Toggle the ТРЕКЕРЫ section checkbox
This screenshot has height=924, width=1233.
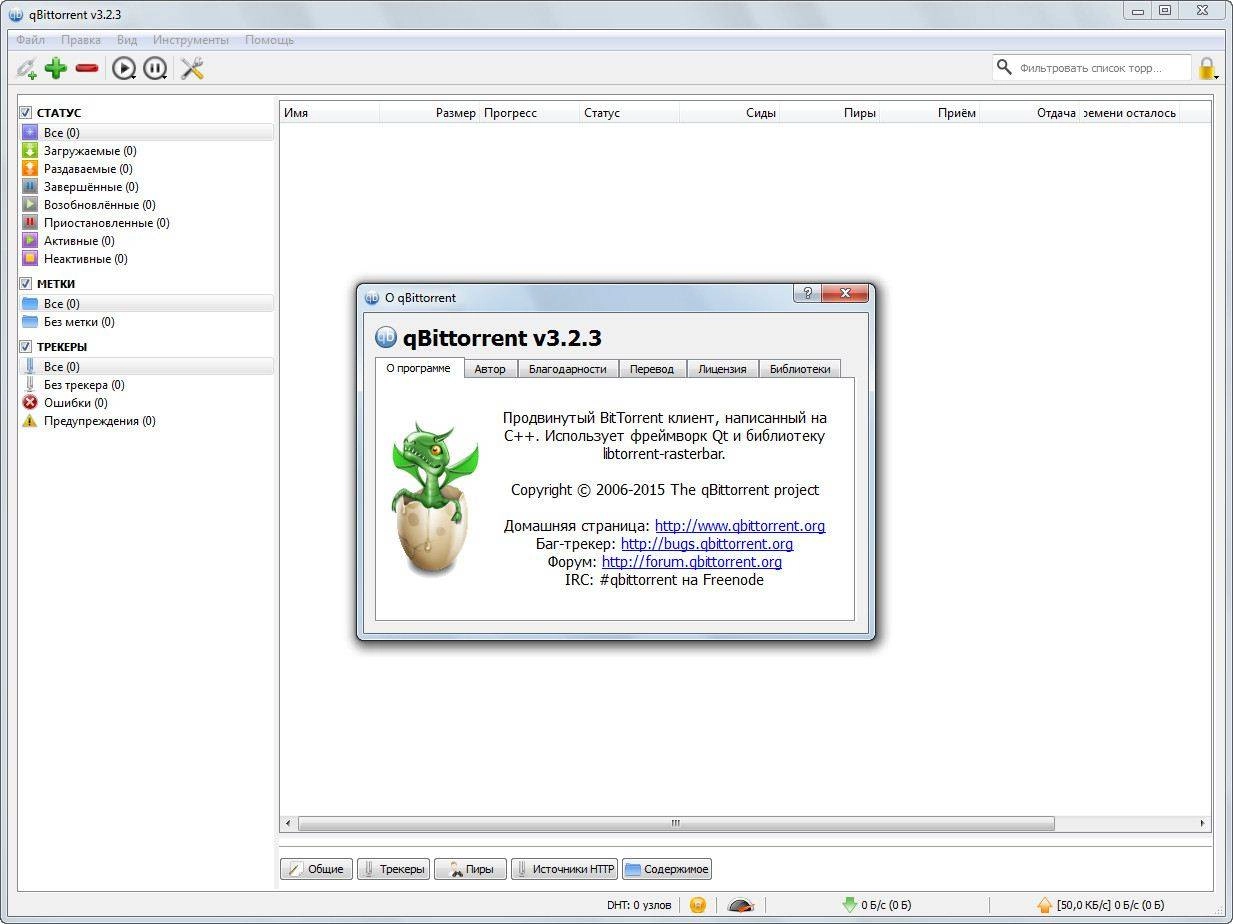coord(26,347)
